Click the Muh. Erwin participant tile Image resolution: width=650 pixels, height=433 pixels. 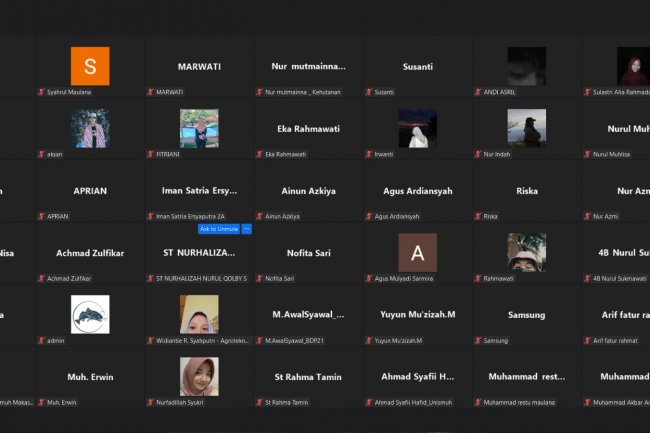click(90, 377)
